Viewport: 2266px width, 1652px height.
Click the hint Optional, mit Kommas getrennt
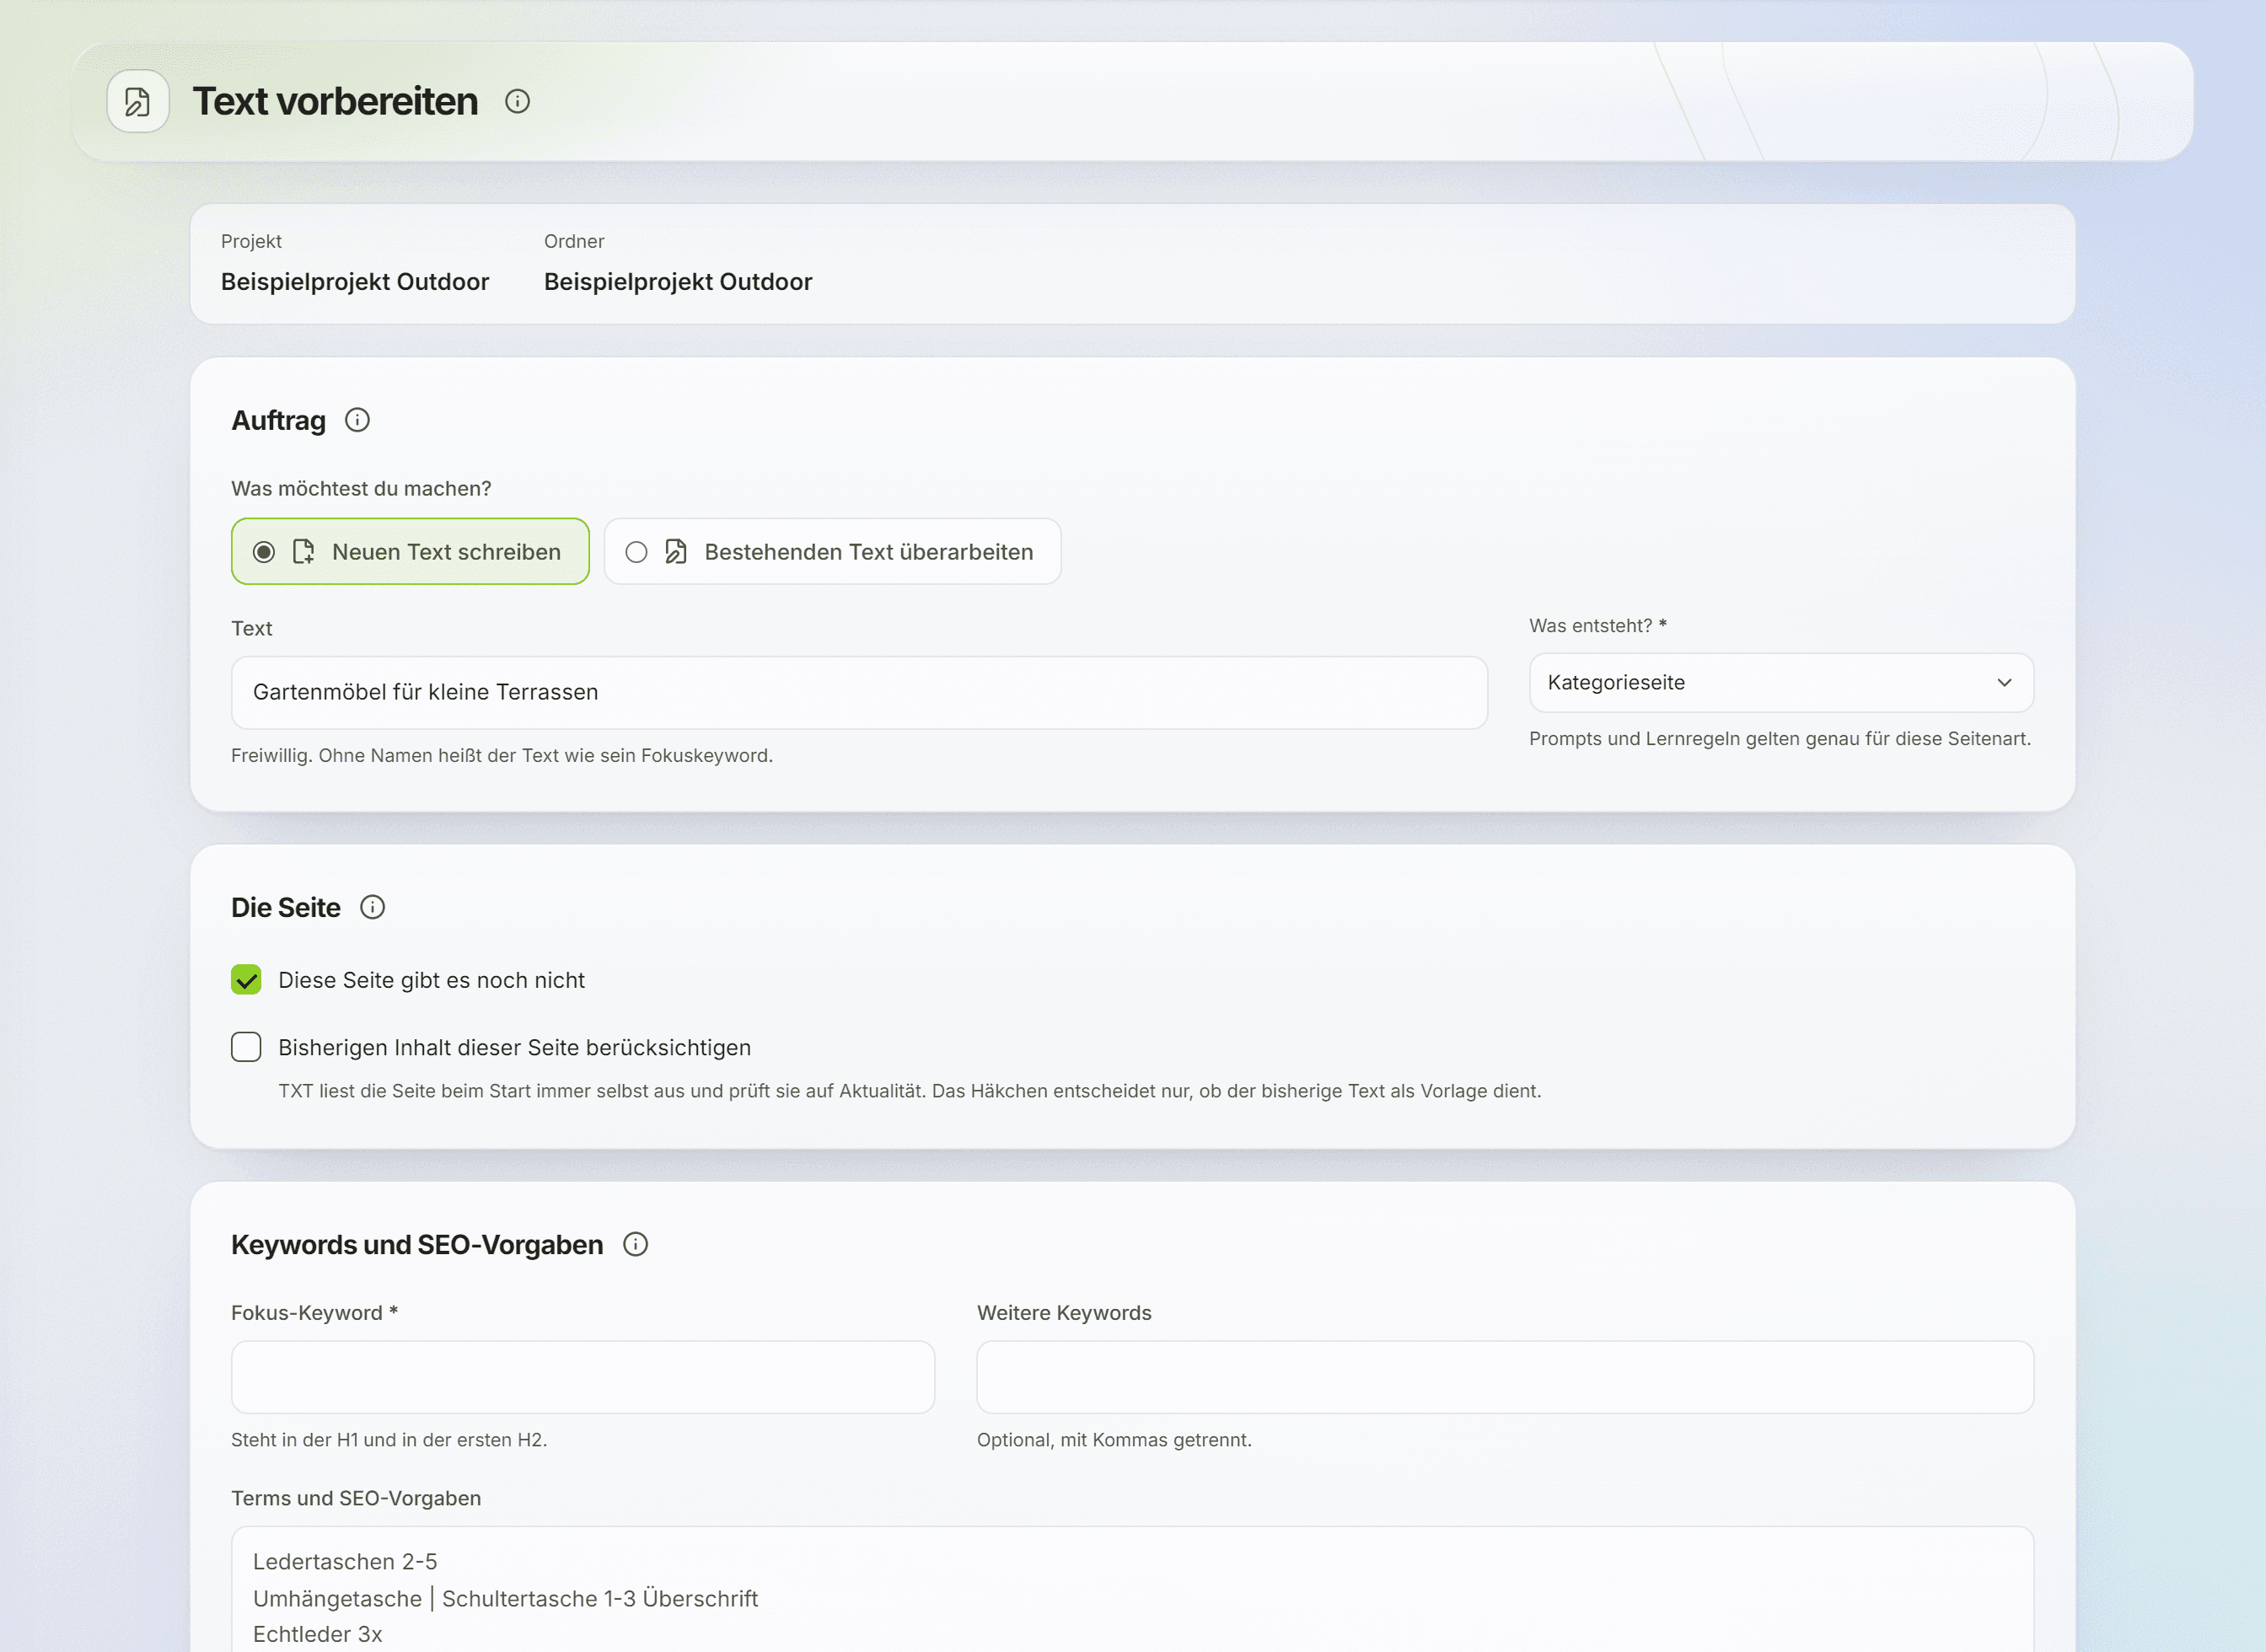click(x=1114, y=1440)
